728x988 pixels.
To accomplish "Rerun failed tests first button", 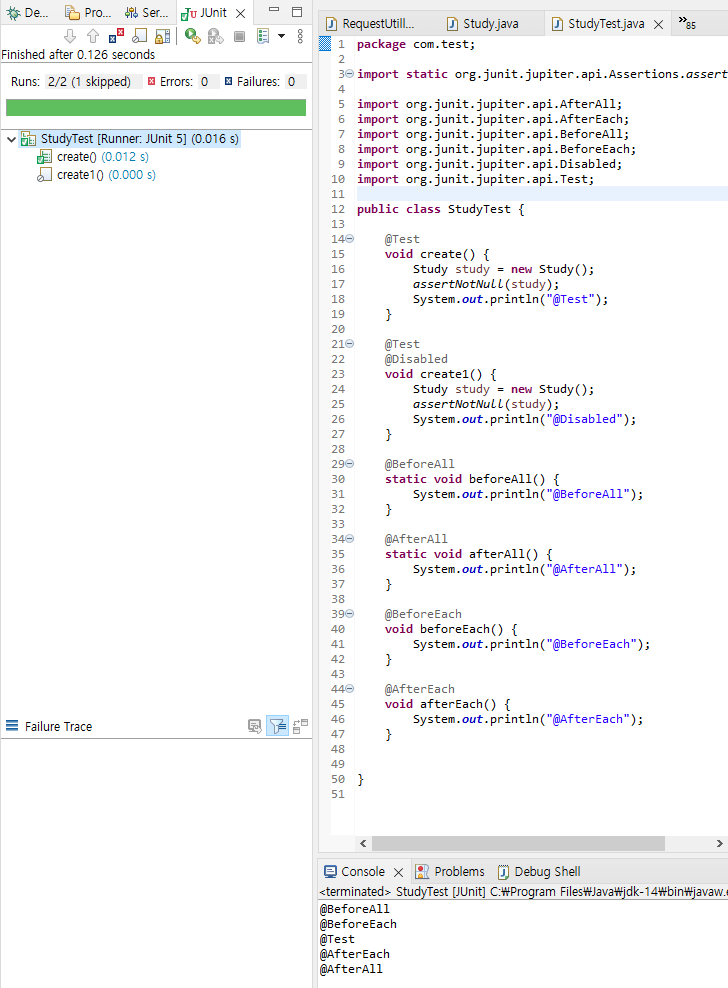I will 216,37.
